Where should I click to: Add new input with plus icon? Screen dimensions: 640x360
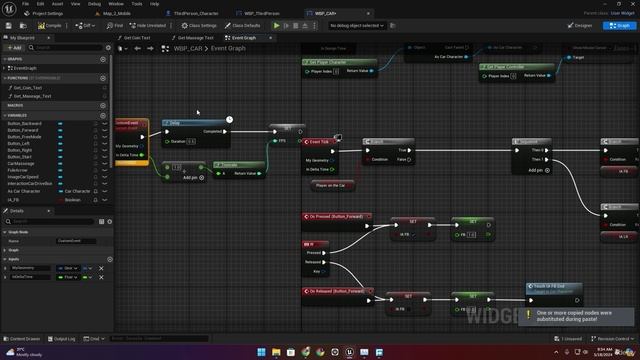[x=110, y=259]
